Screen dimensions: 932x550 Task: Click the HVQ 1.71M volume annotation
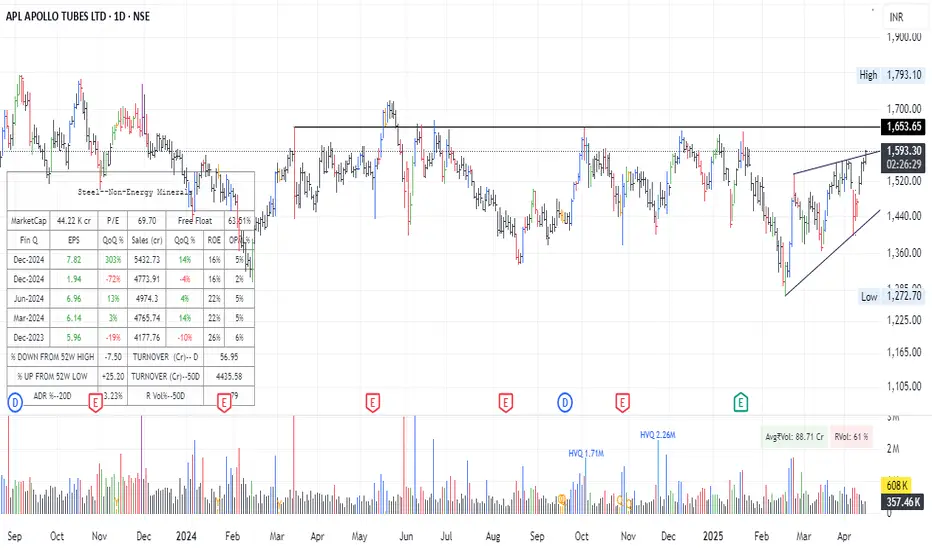point(585,453)
